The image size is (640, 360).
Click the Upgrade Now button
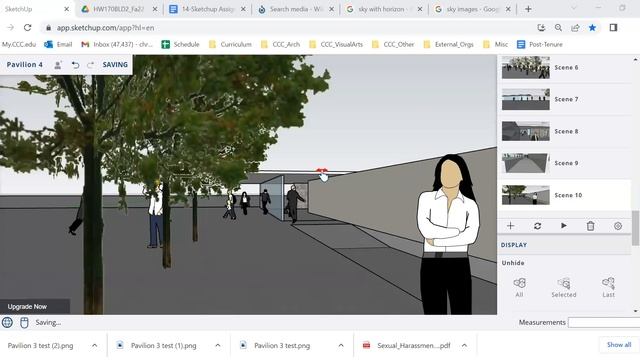[35, 307]
